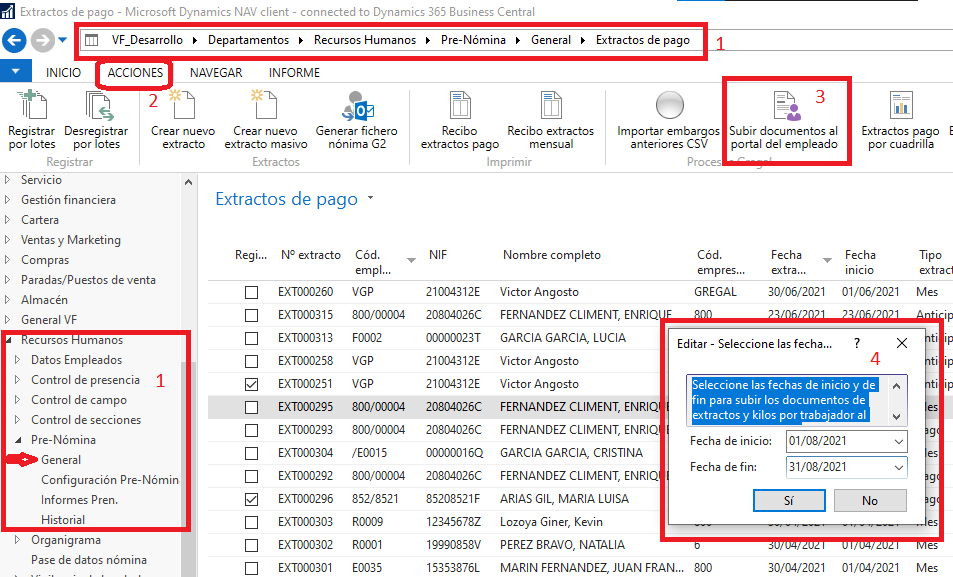Select Configuración Pre-Nómina in the sidebar
Screen dimensions: 953x577
coord(108,480)
